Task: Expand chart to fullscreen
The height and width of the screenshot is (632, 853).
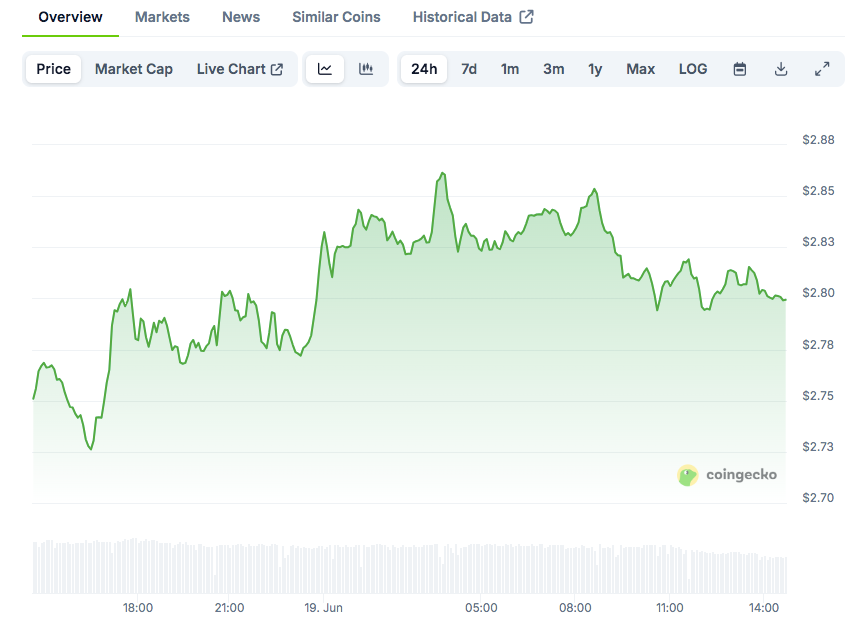Action: point(822,69)
